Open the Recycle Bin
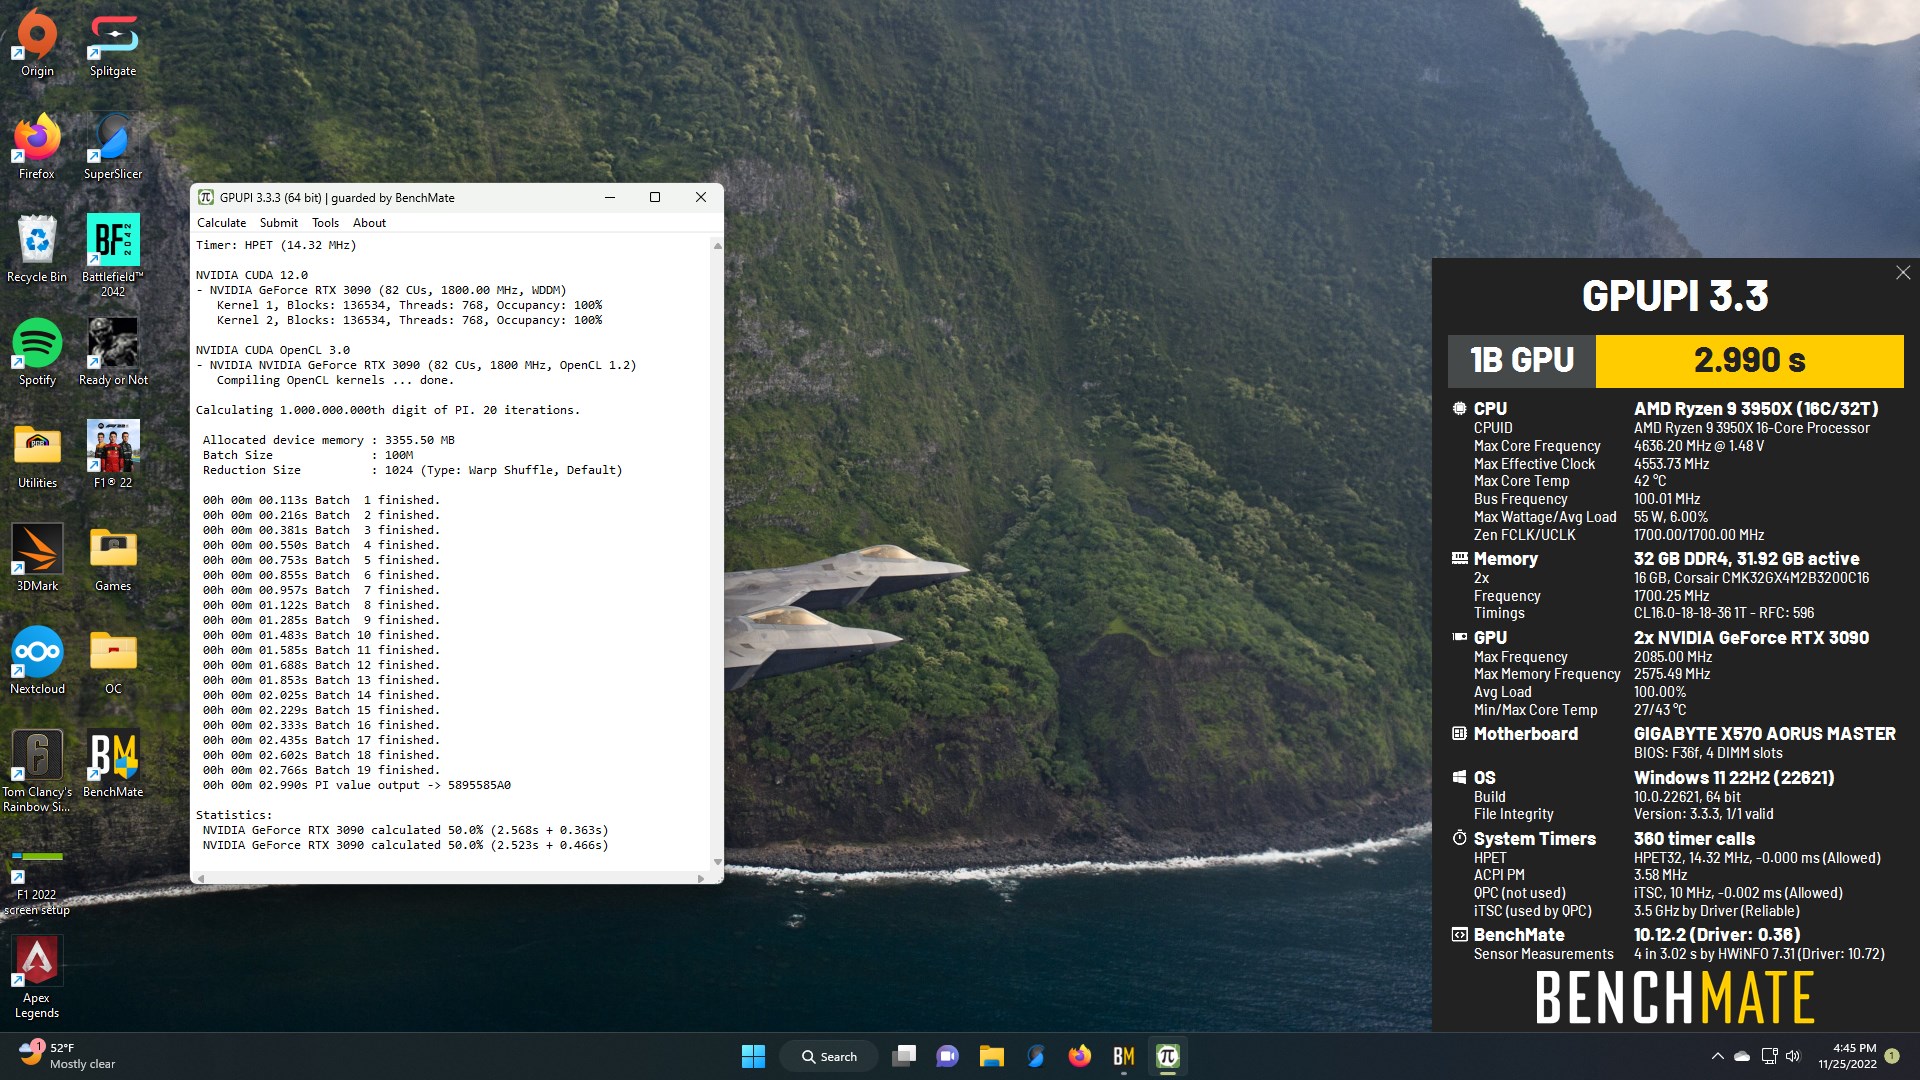The height and width of the screenshot is (1080, 1920). (x=37, y=249)
